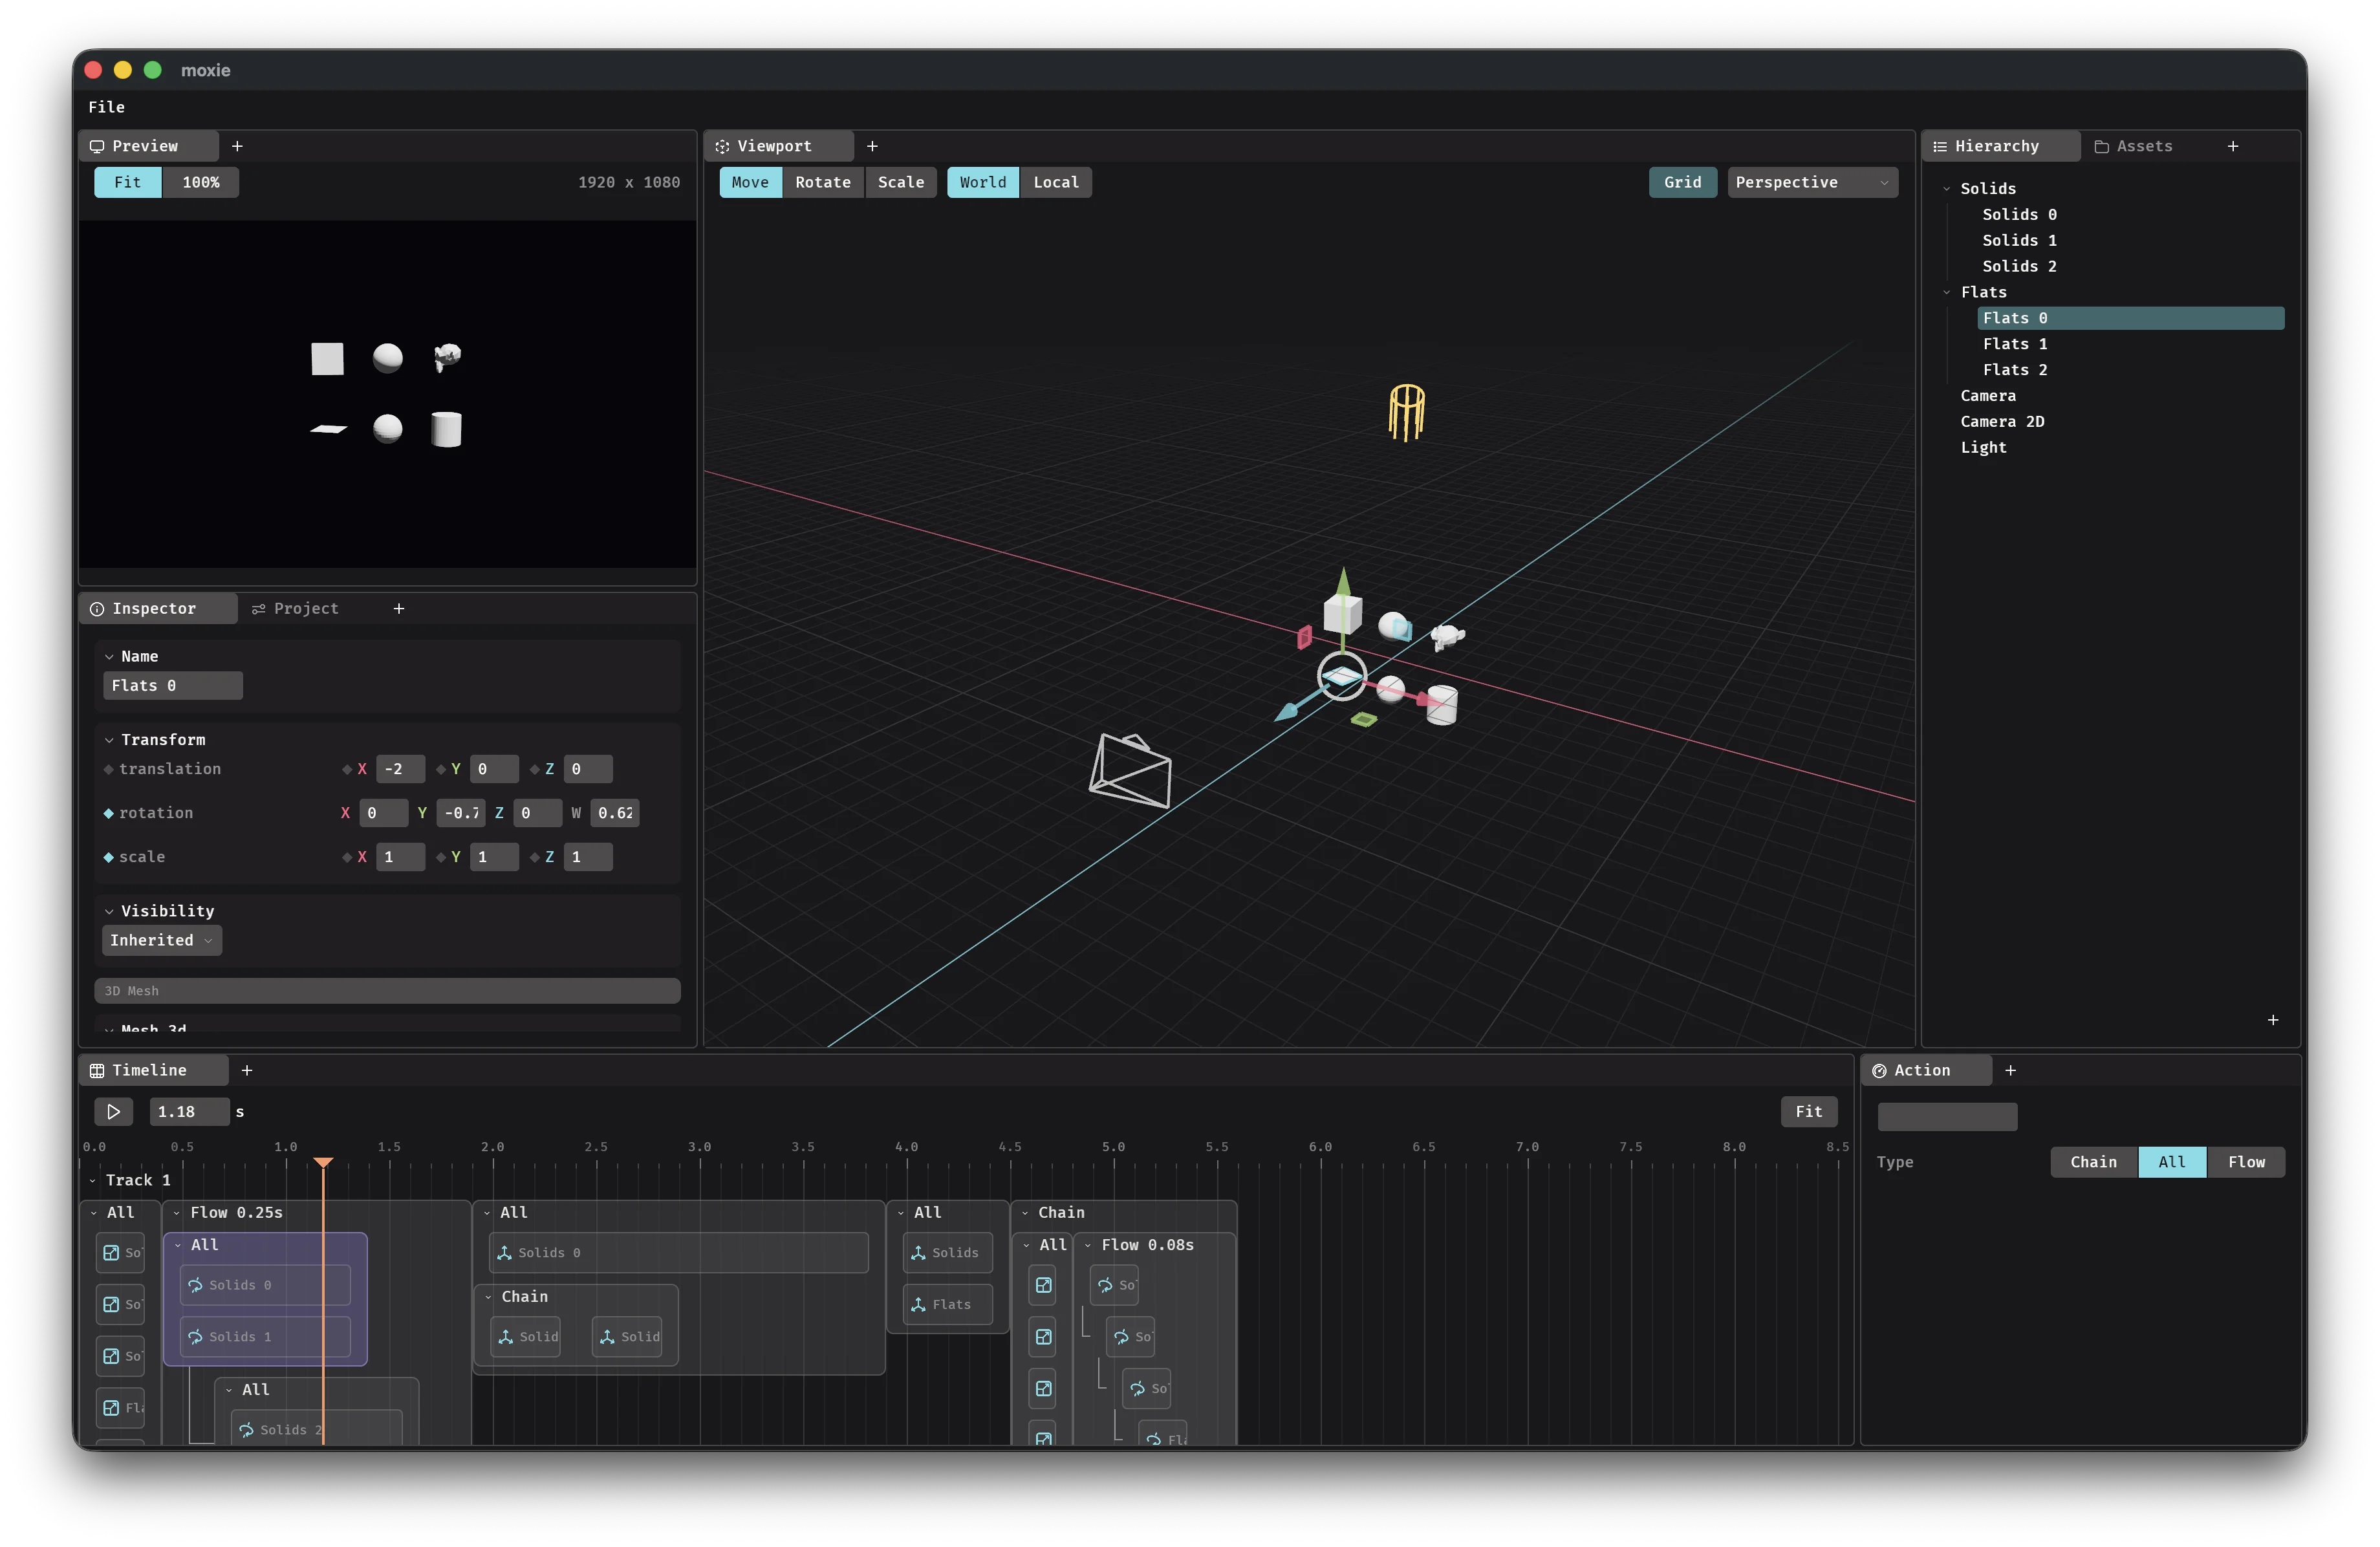Collapse the Transform section in Inspector
2380x1547 pixels.
[109, 741]
